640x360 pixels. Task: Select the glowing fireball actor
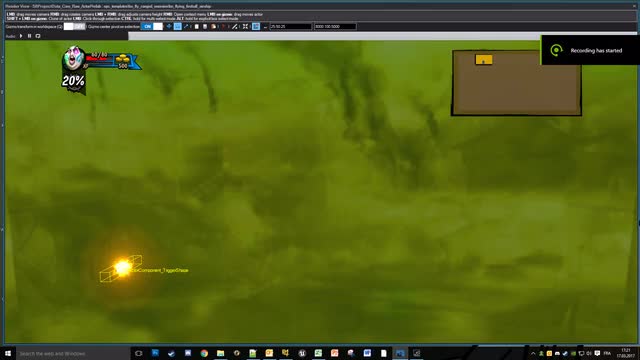[x=122, y=267]
